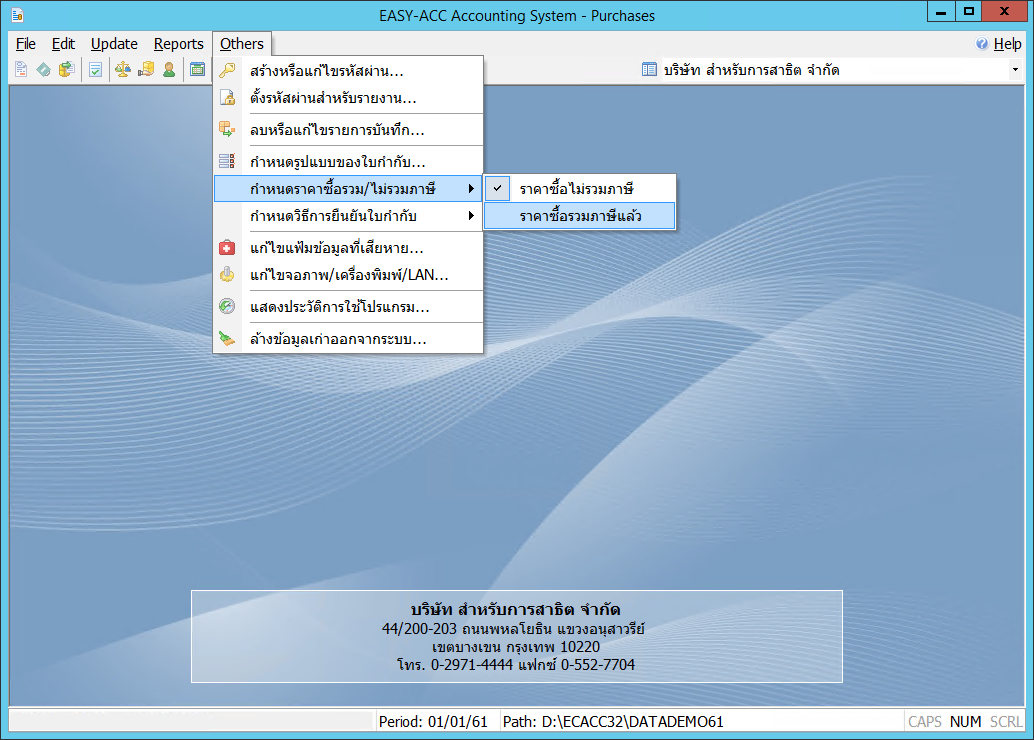Screen dimensions: 1034x740
Task: Click the padlock document icon for report password
Action: [228, 98]
